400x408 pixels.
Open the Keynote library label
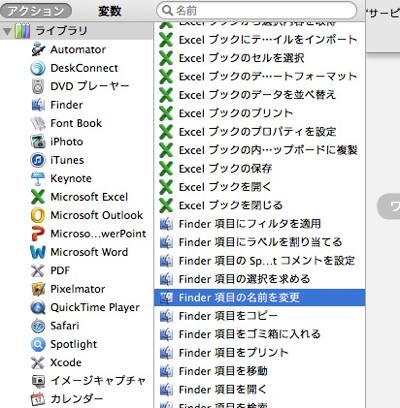pos(71,179)
